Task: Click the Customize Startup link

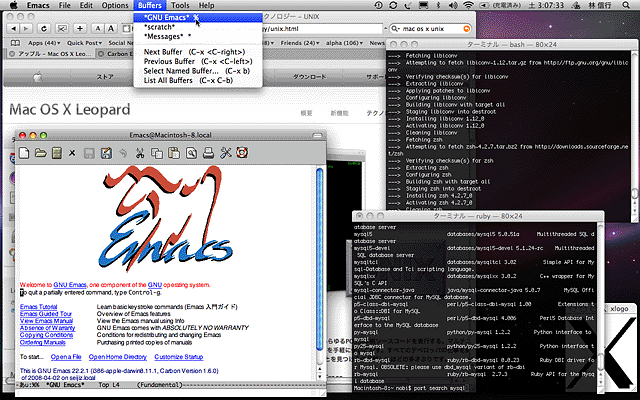Action: coord(179,357)
